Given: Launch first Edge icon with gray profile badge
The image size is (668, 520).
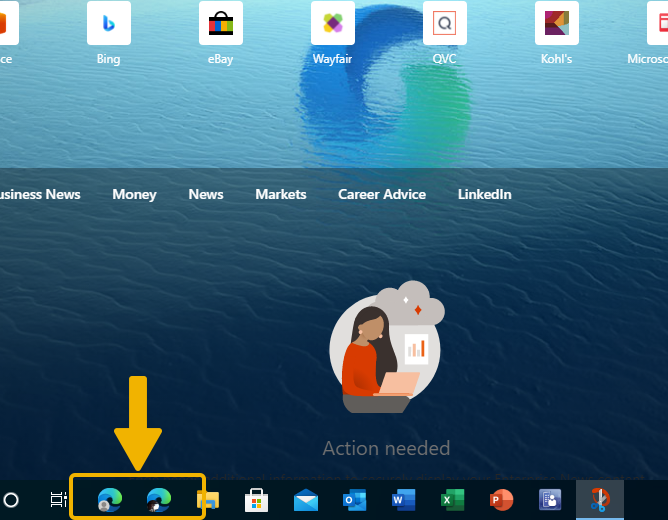Looking at the screenshot, I should pos(110,500).
